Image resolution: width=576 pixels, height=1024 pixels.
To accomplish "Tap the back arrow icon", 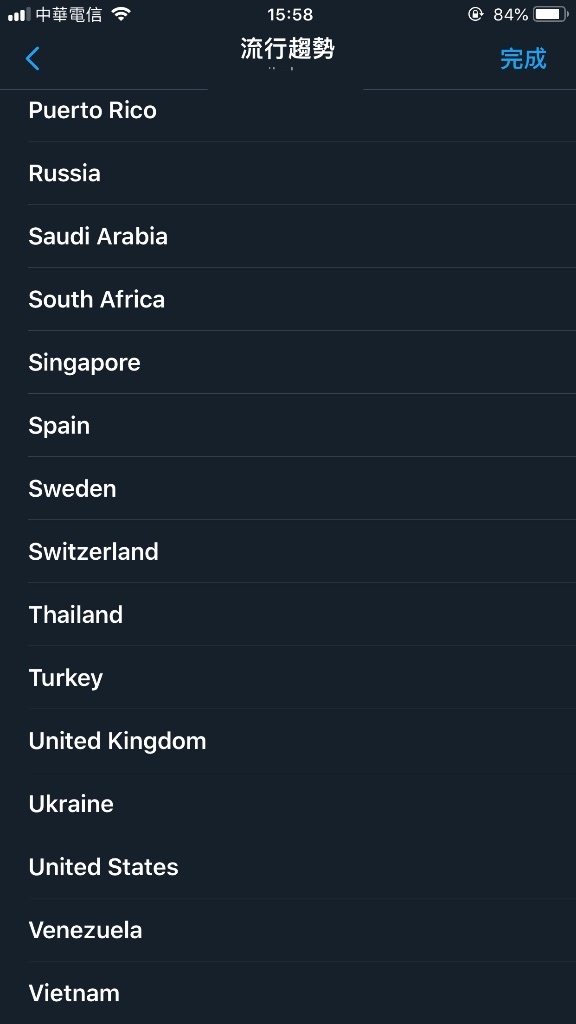I will pyautogui.click(x=33, y=59).
